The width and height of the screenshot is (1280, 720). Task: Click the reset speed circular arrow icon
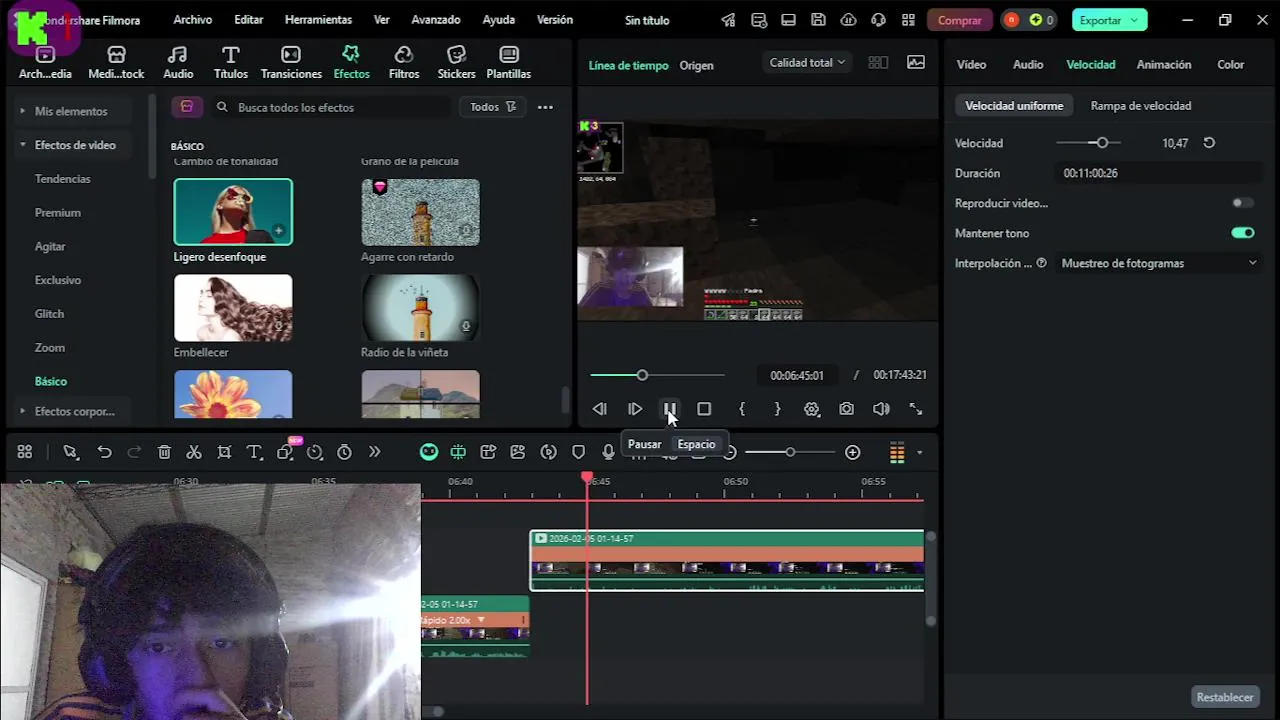click(x=1209, y=143)
